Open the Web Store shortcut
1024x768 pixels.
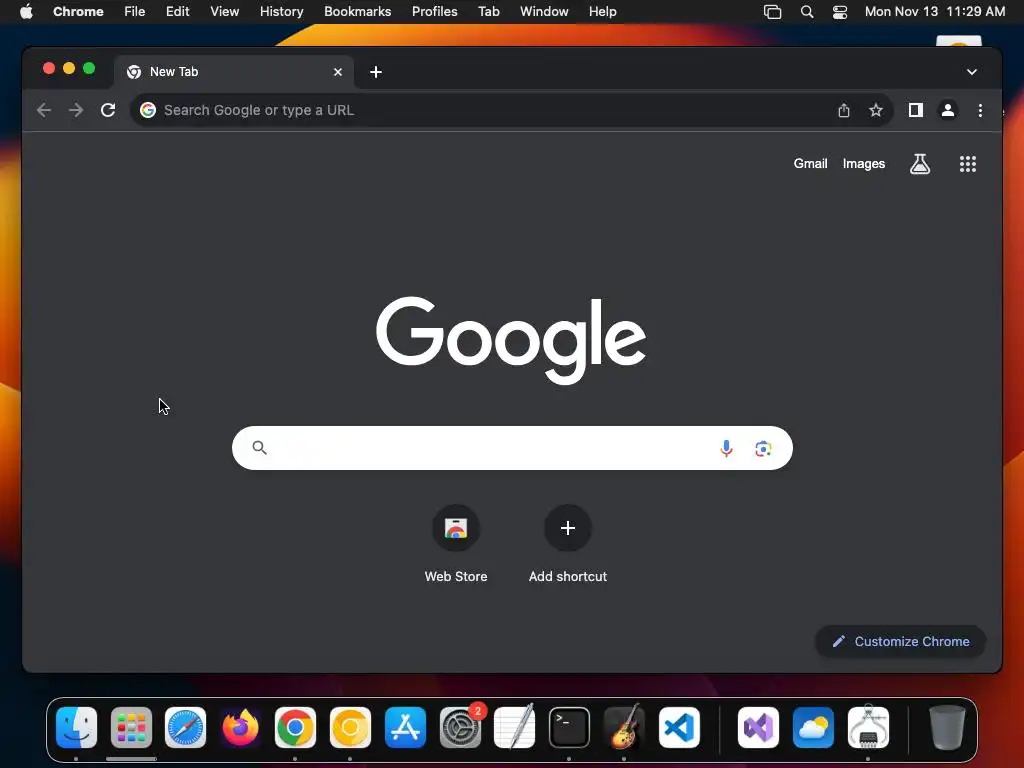coord(456,528)
